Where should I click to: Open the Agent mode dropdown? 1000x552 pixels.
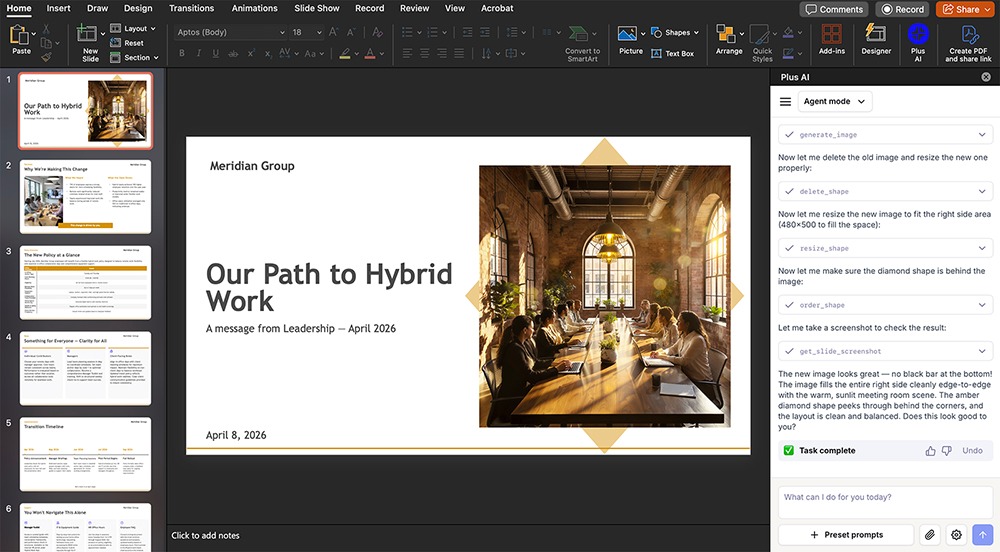[x=835, y=101]
